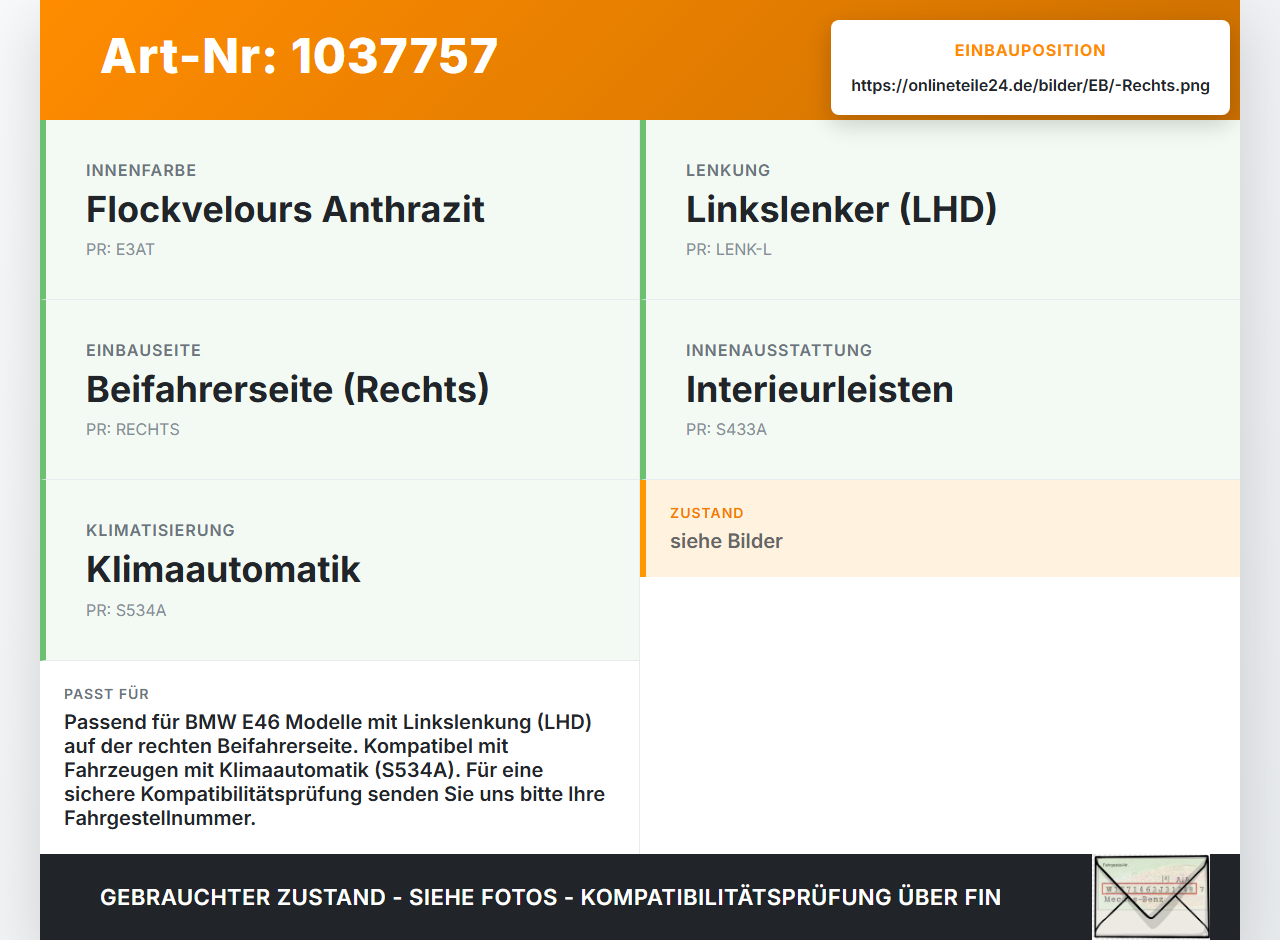Viewport: 1280px width, 940px height.
Task: Select the Flockvelours Anthrazit value
Action: (x=285, y=209)
